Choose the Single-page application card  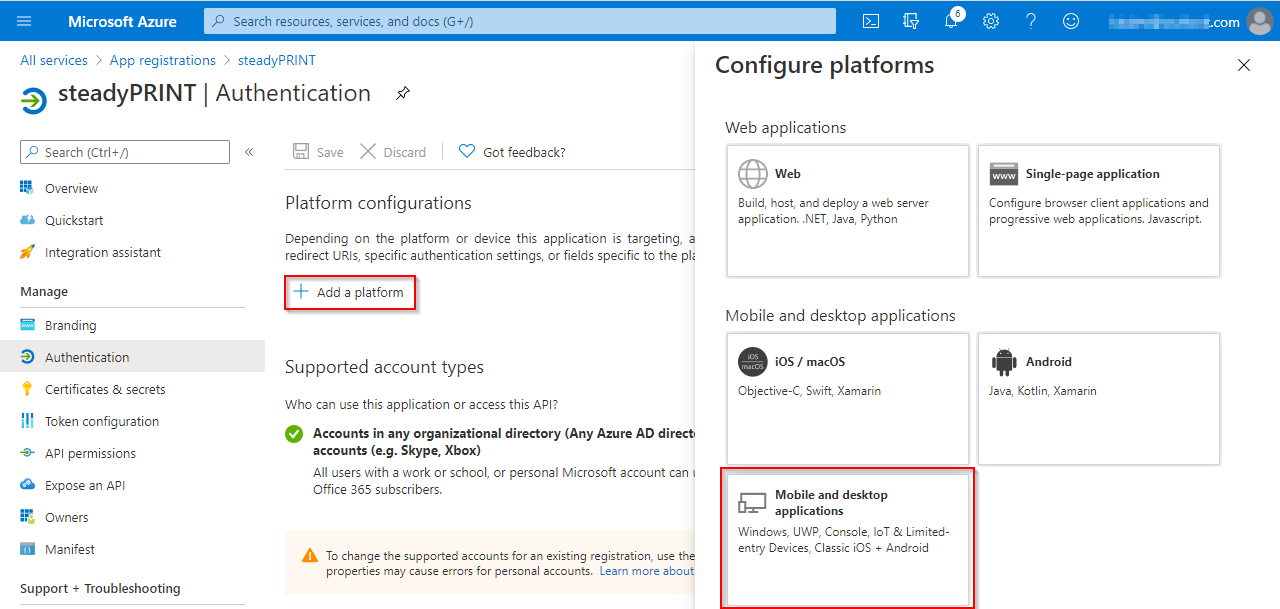[x=1099, y=211]
